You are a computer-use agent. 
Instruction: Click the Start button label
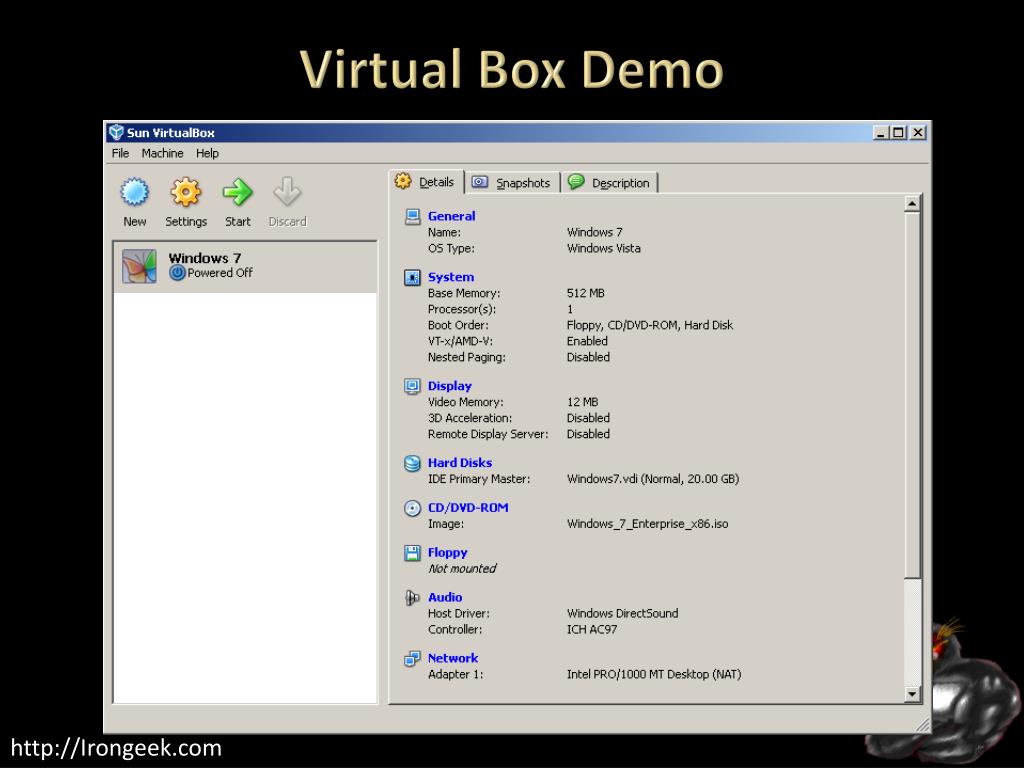[x=237, y=222]
